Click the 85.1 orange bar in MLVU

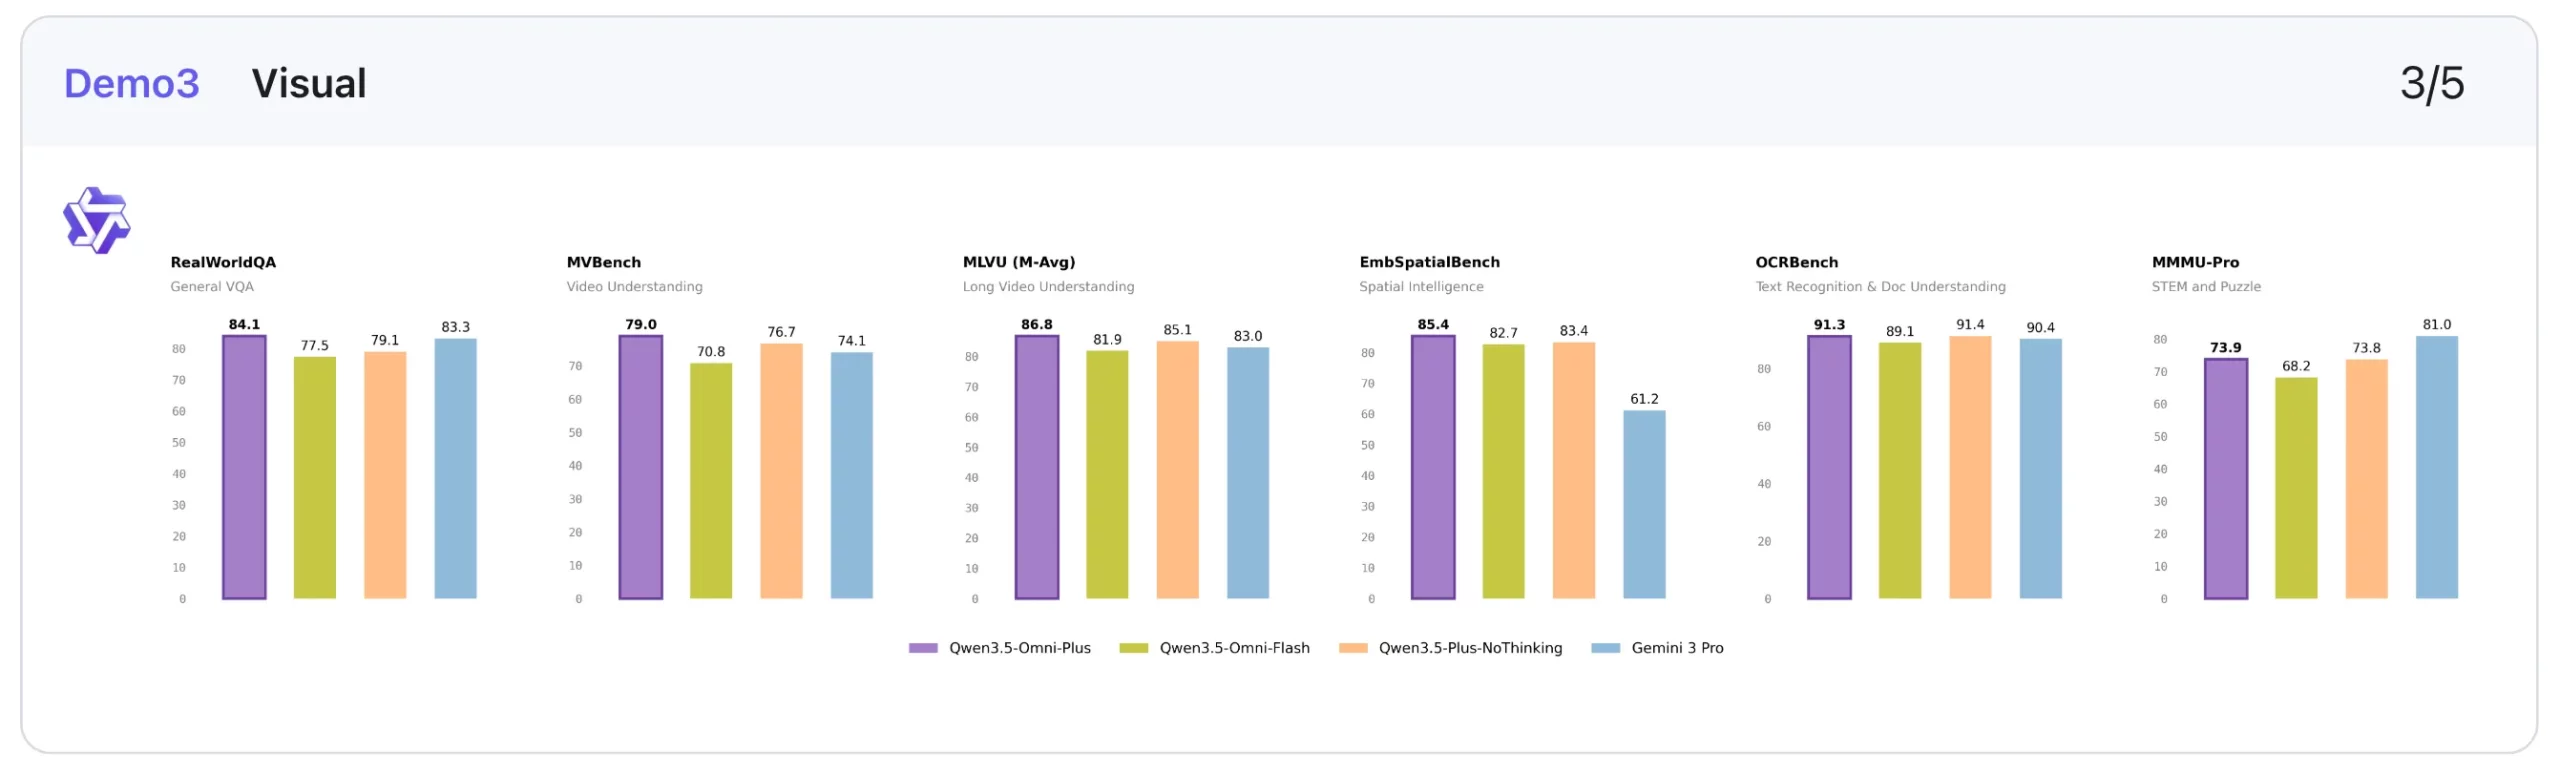point(1178,470)
